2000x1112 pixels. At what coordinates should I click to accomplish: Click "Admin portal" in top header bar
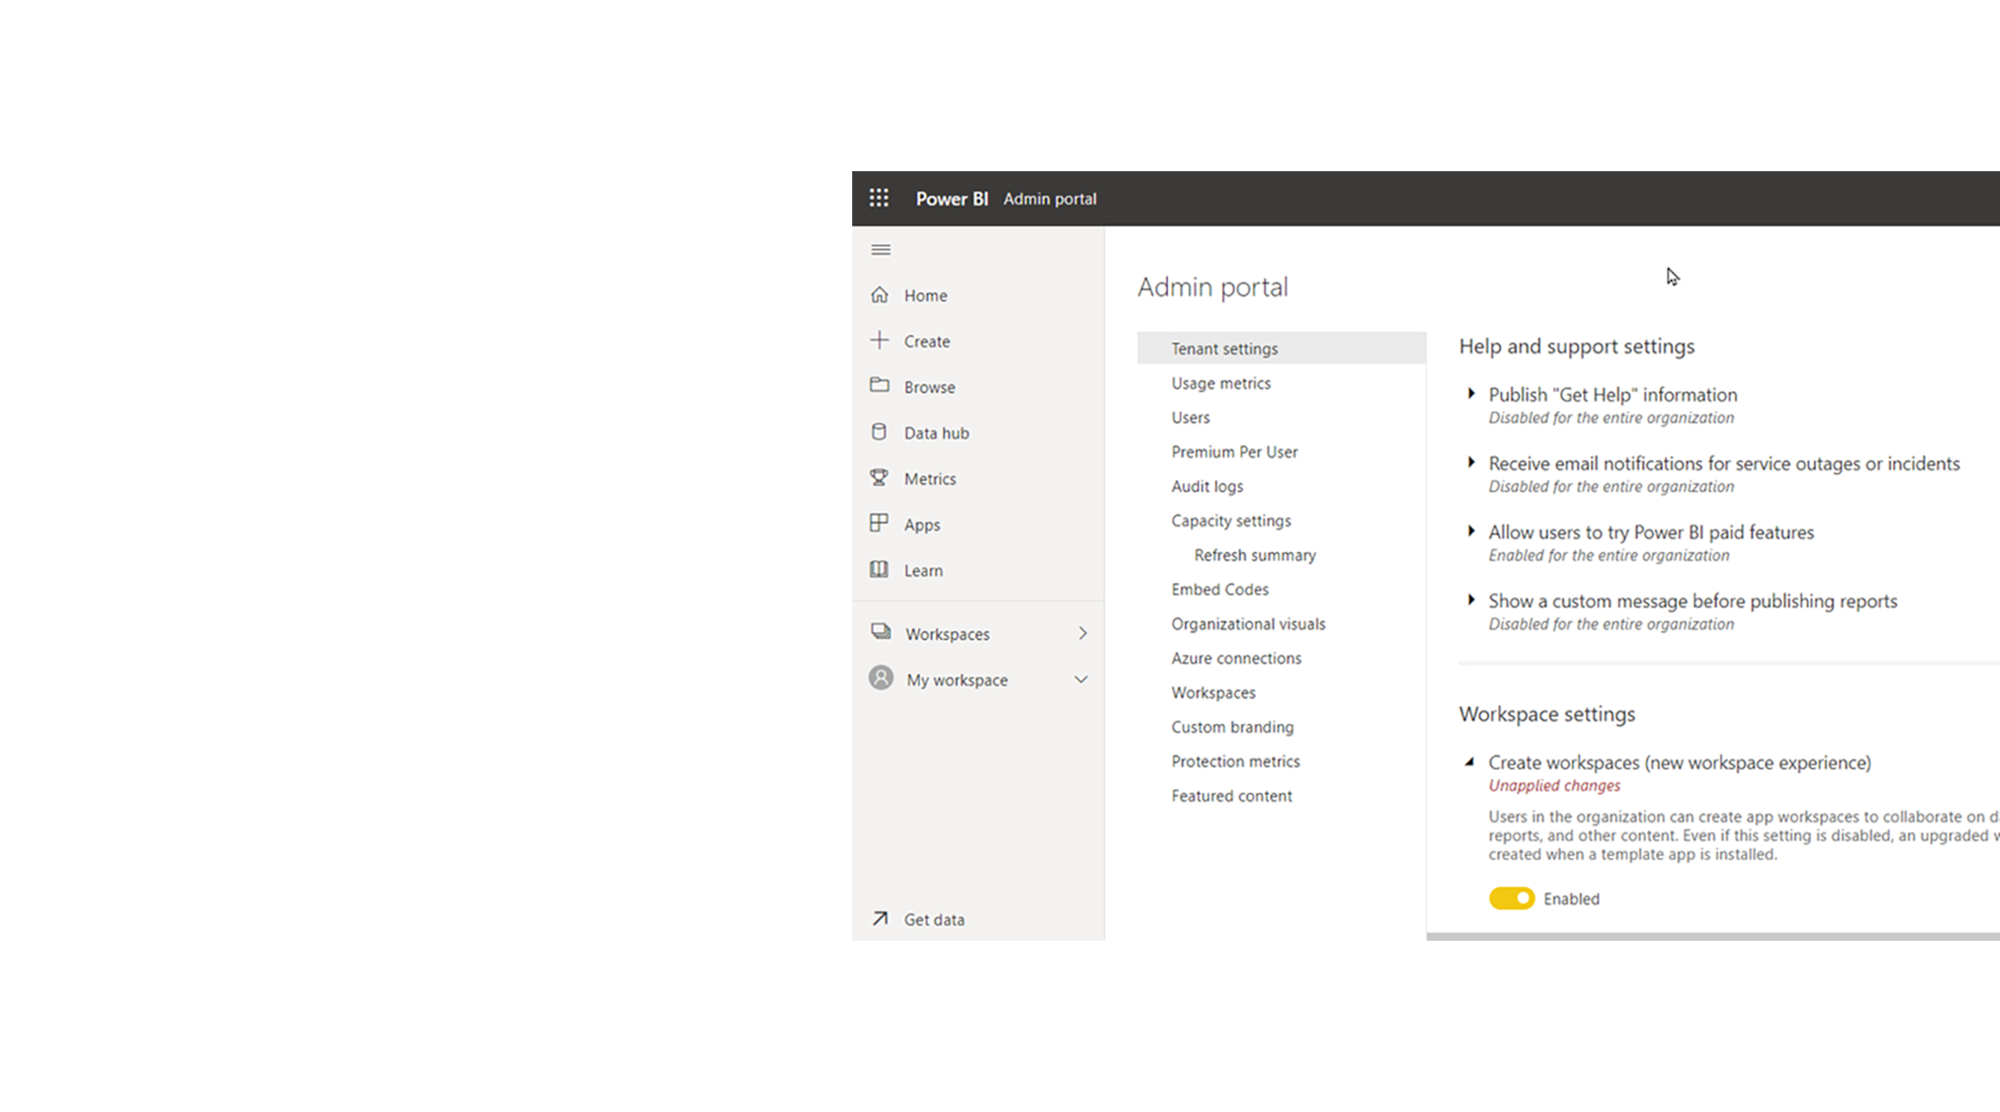(1050, 198)
